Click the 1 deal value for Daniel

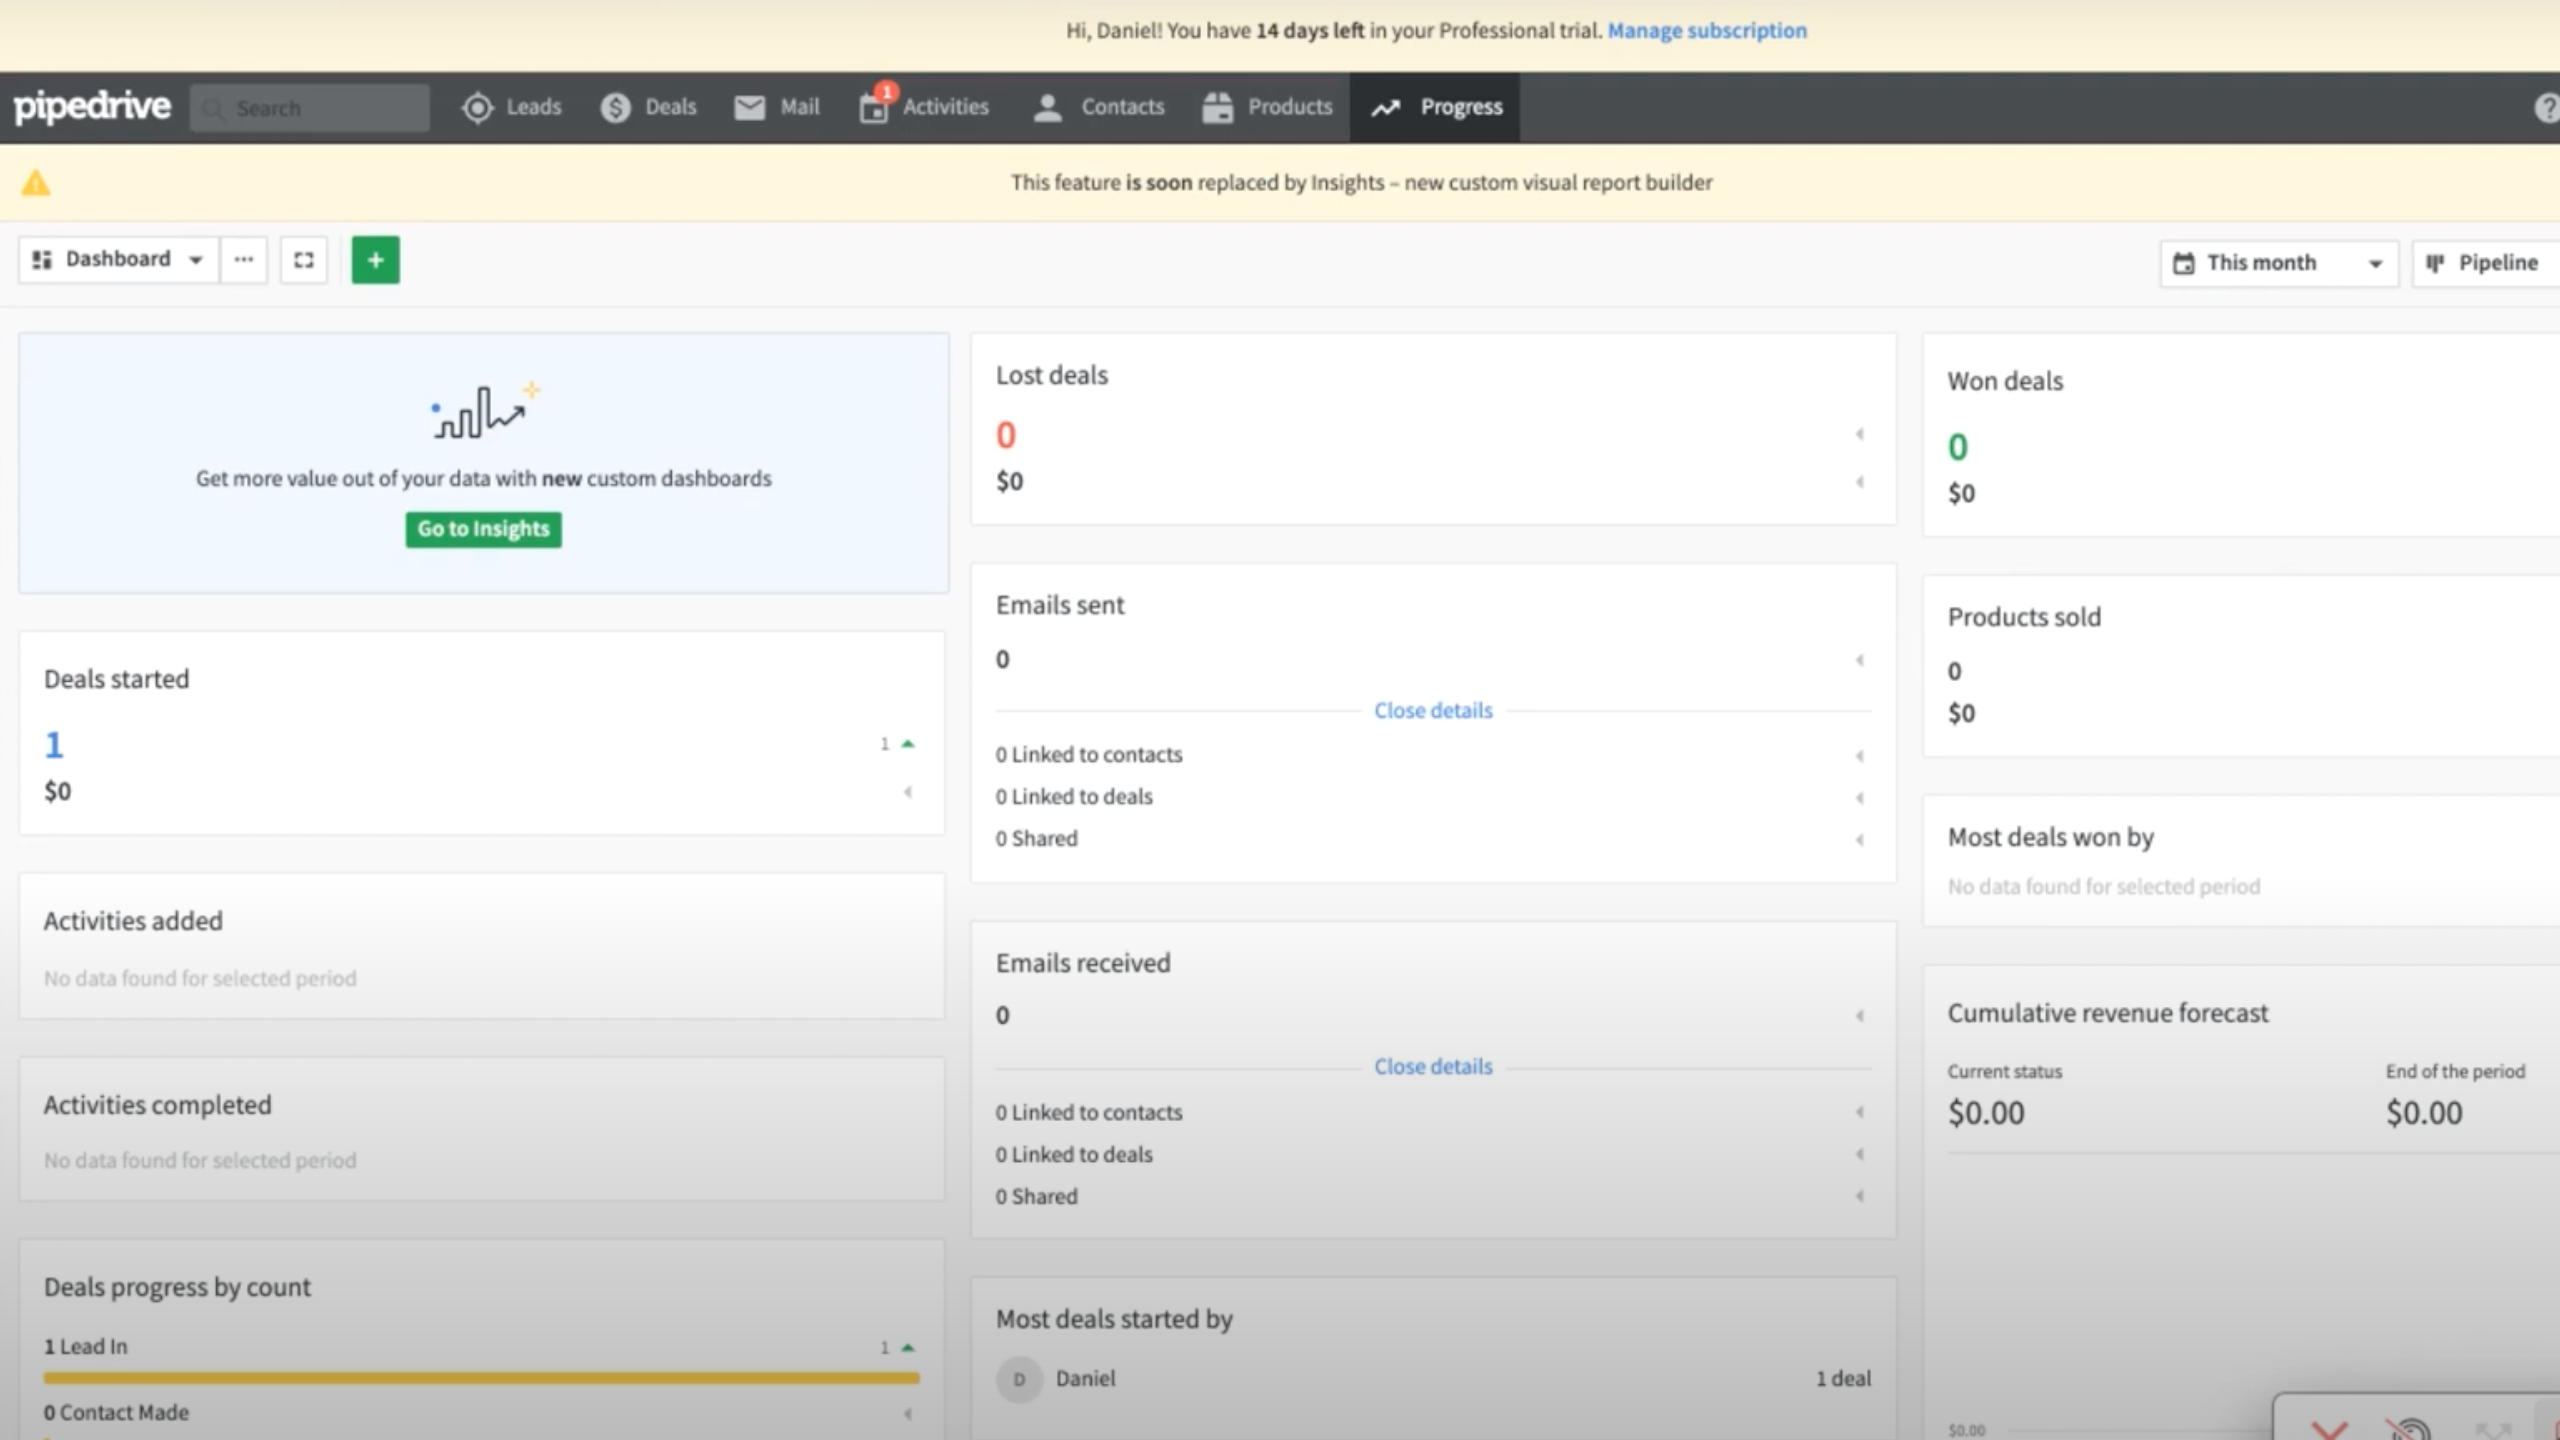click(1843, 1379)
